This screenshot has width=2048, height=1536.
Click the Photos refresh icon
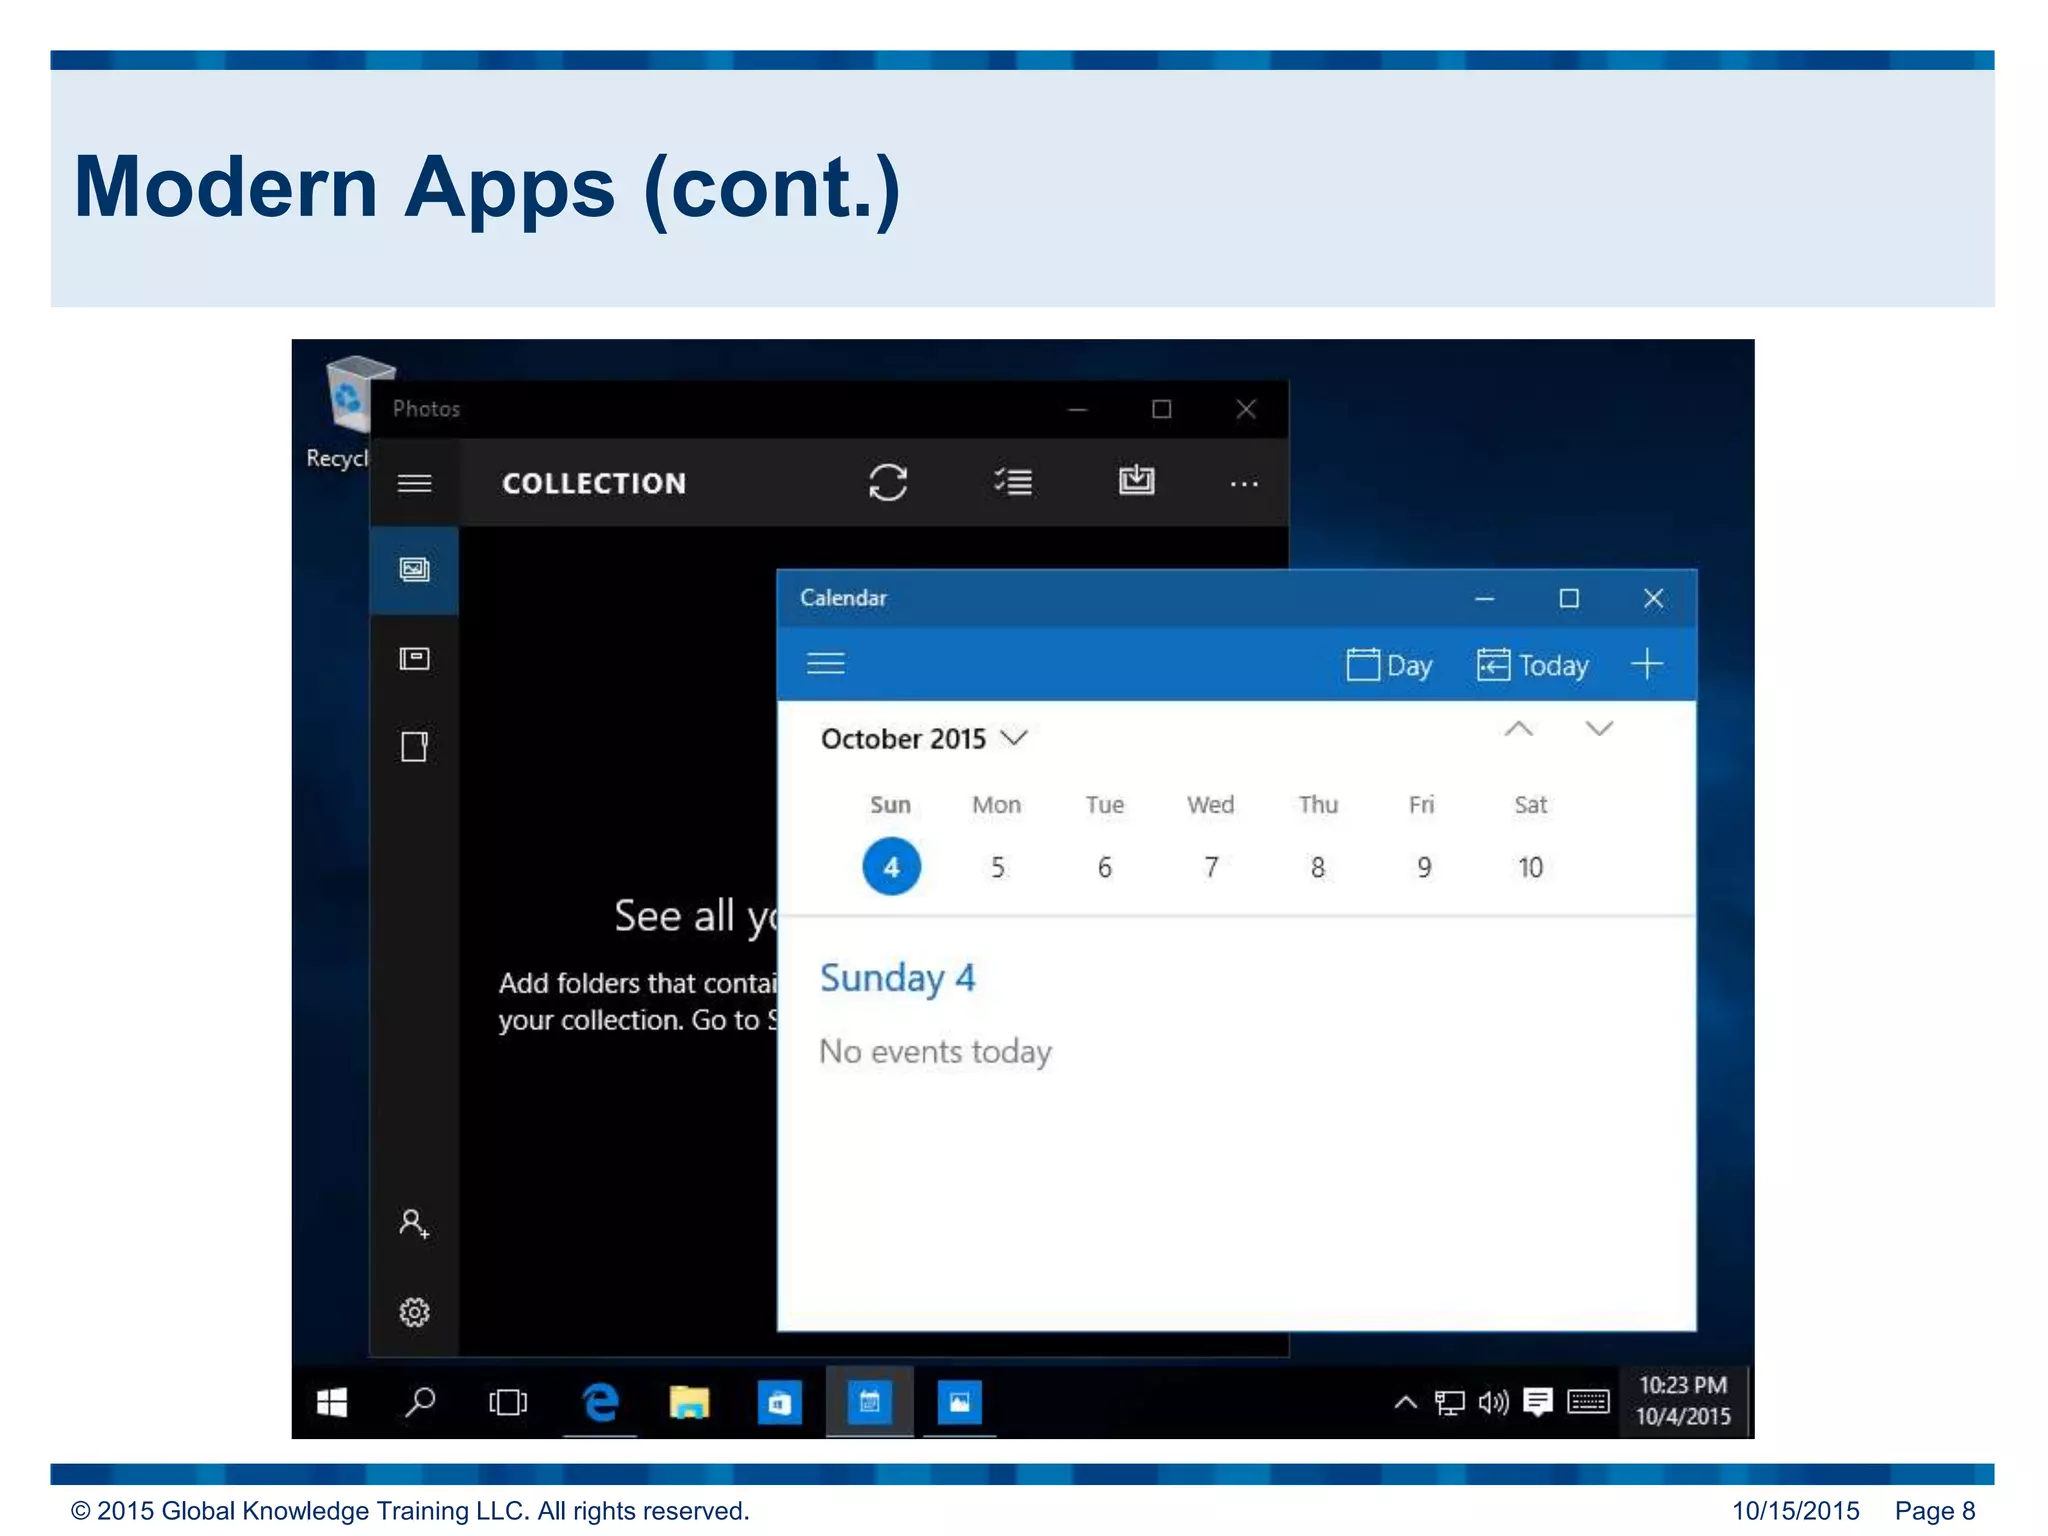tap(887, 483)
